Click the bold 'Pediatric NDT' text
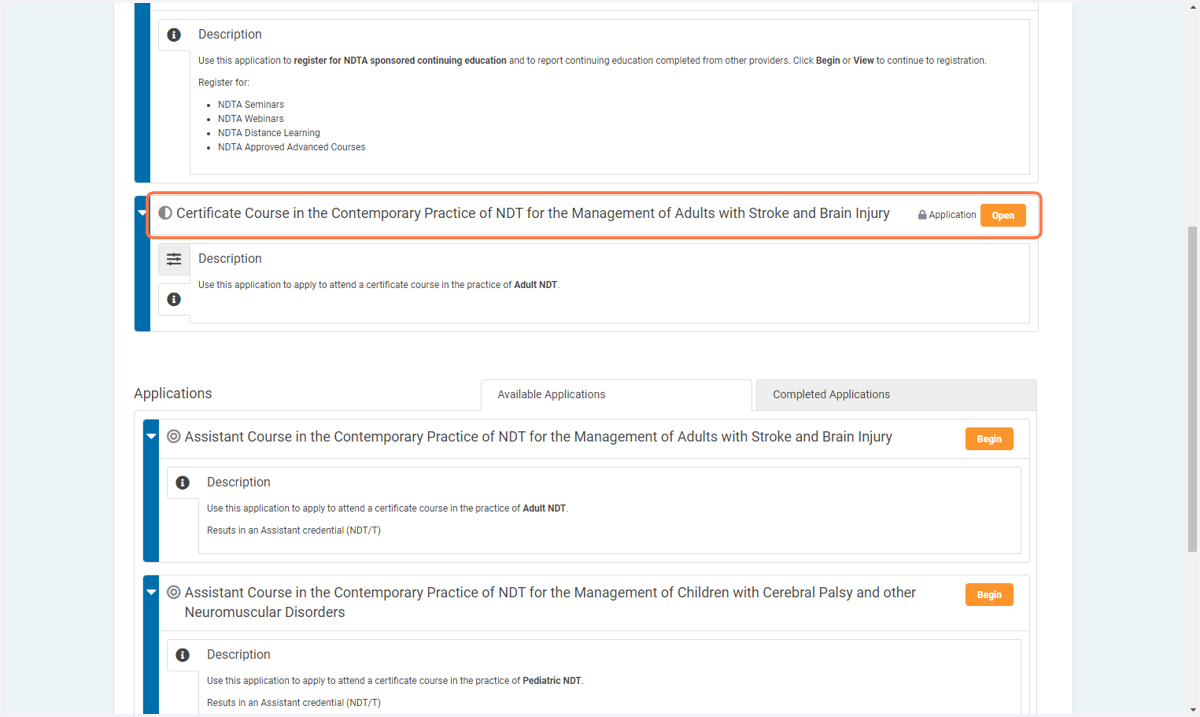The image size is (1200, 717). (x=552, y=681)
